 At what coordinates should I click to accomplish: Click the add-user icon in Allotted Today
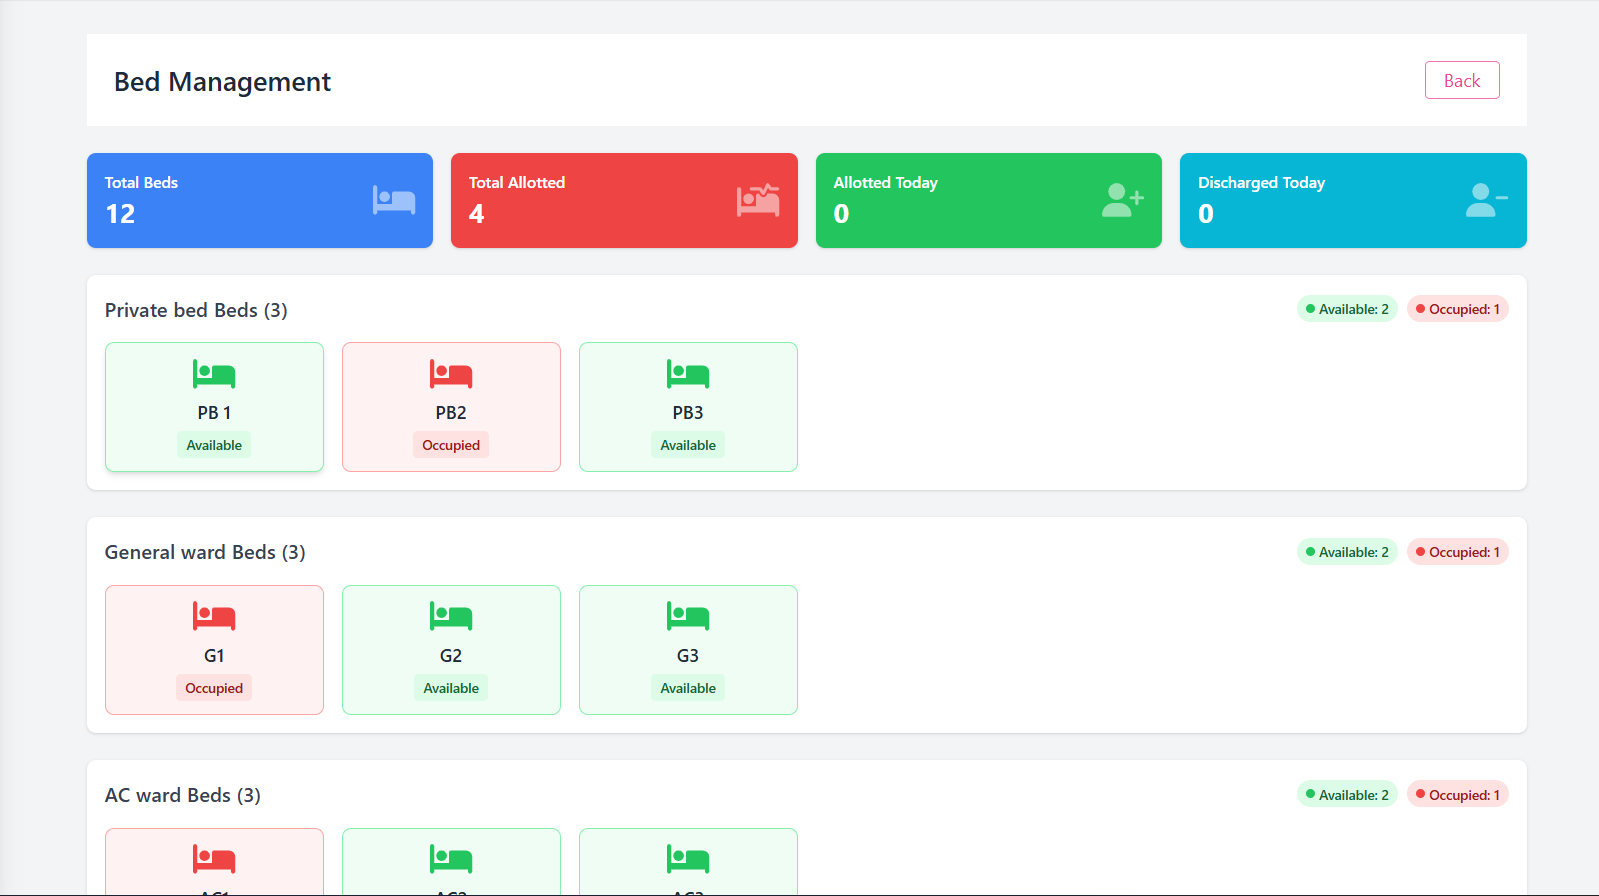click(x=1122, y=200)
